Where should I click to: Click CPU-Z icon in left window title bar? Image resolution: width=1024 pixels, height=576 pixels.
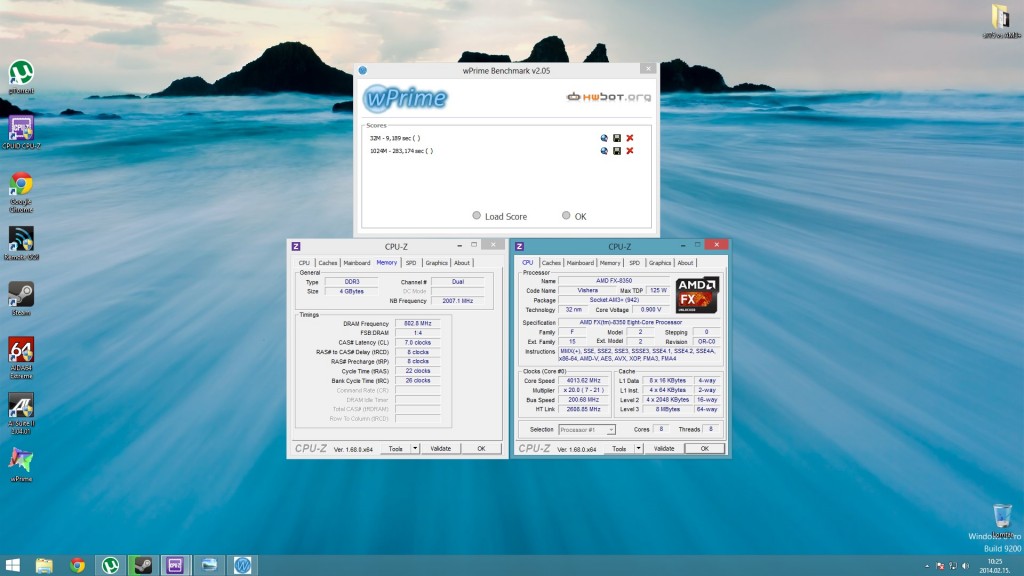point(296,246)
